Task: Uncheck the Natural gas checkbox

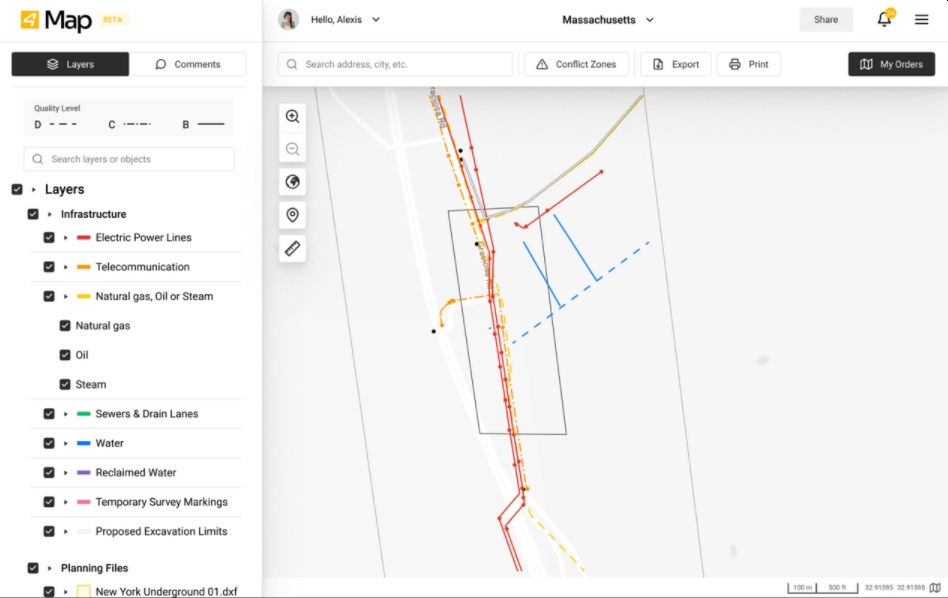Action: point(65,326)
